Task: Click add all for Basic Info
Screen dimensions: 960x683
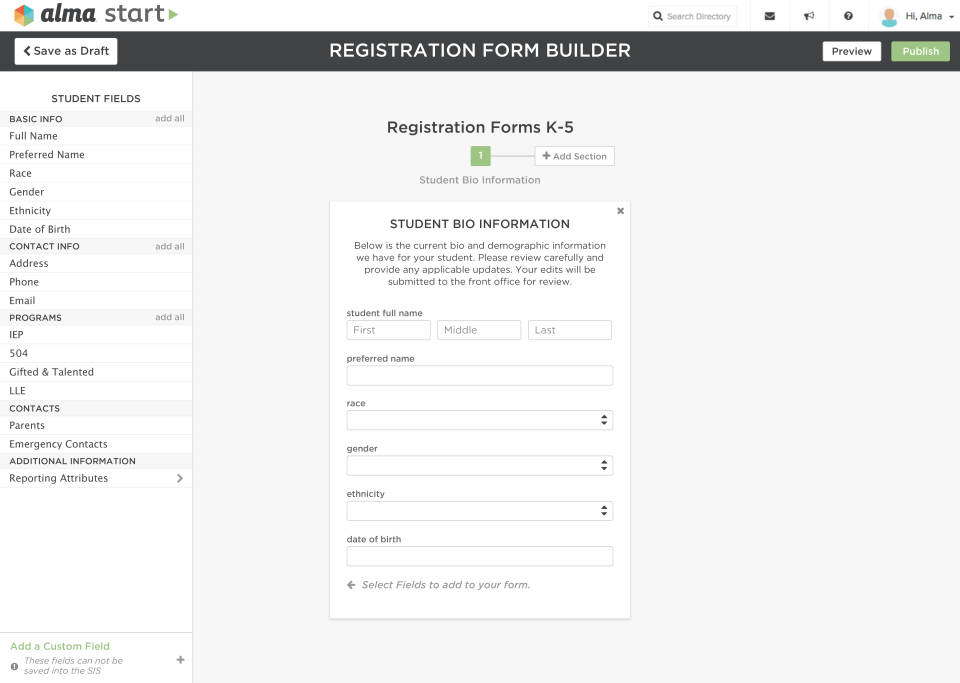Action: [x=169, y=118]
